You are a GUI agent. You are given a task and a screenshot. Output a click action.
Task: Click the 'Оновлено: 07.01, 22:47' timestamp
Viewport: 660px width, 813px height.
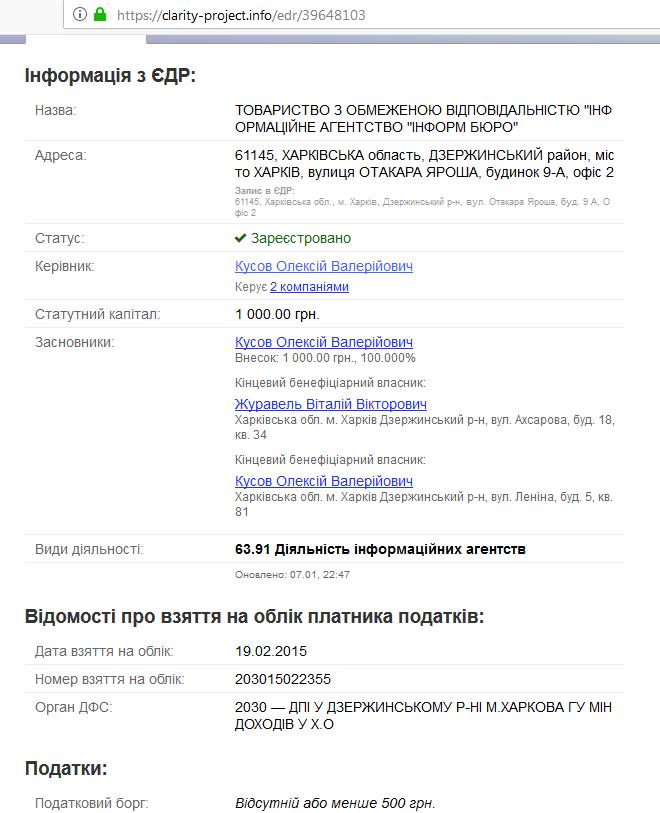click(292, 574)
